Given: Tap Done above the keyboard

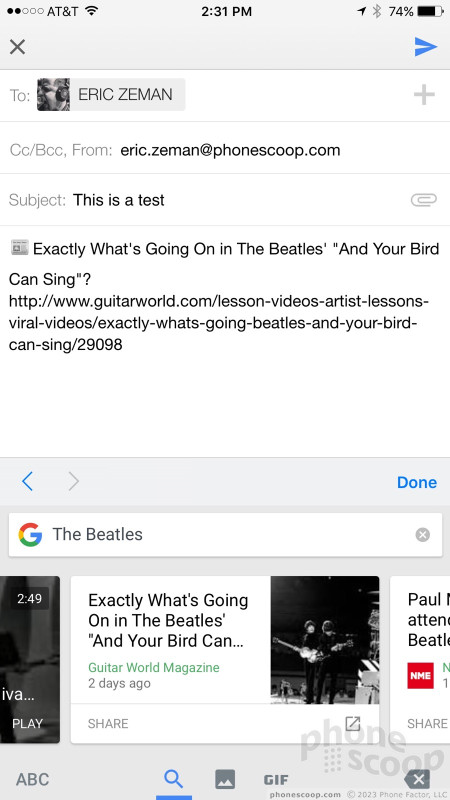Looking at the screenshot, I should coord(417,482).
